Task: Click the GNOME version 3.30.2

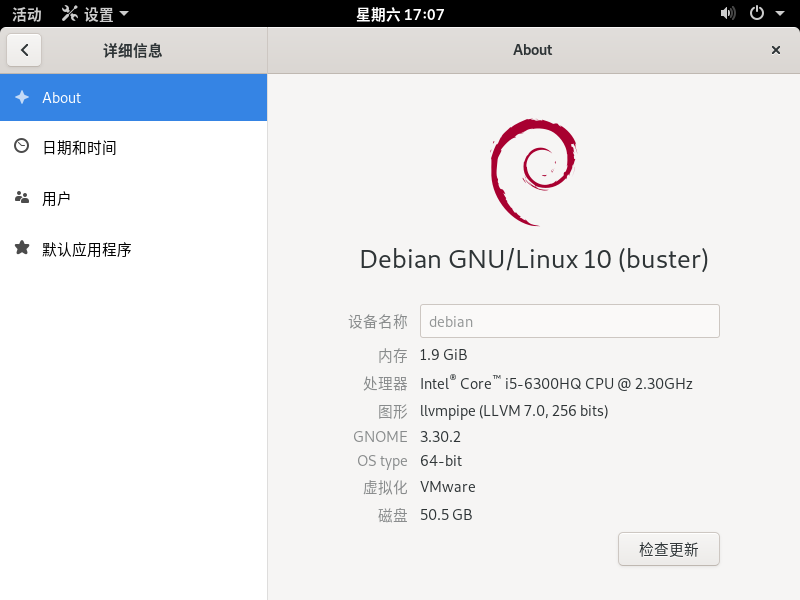Action: [440, 437]
